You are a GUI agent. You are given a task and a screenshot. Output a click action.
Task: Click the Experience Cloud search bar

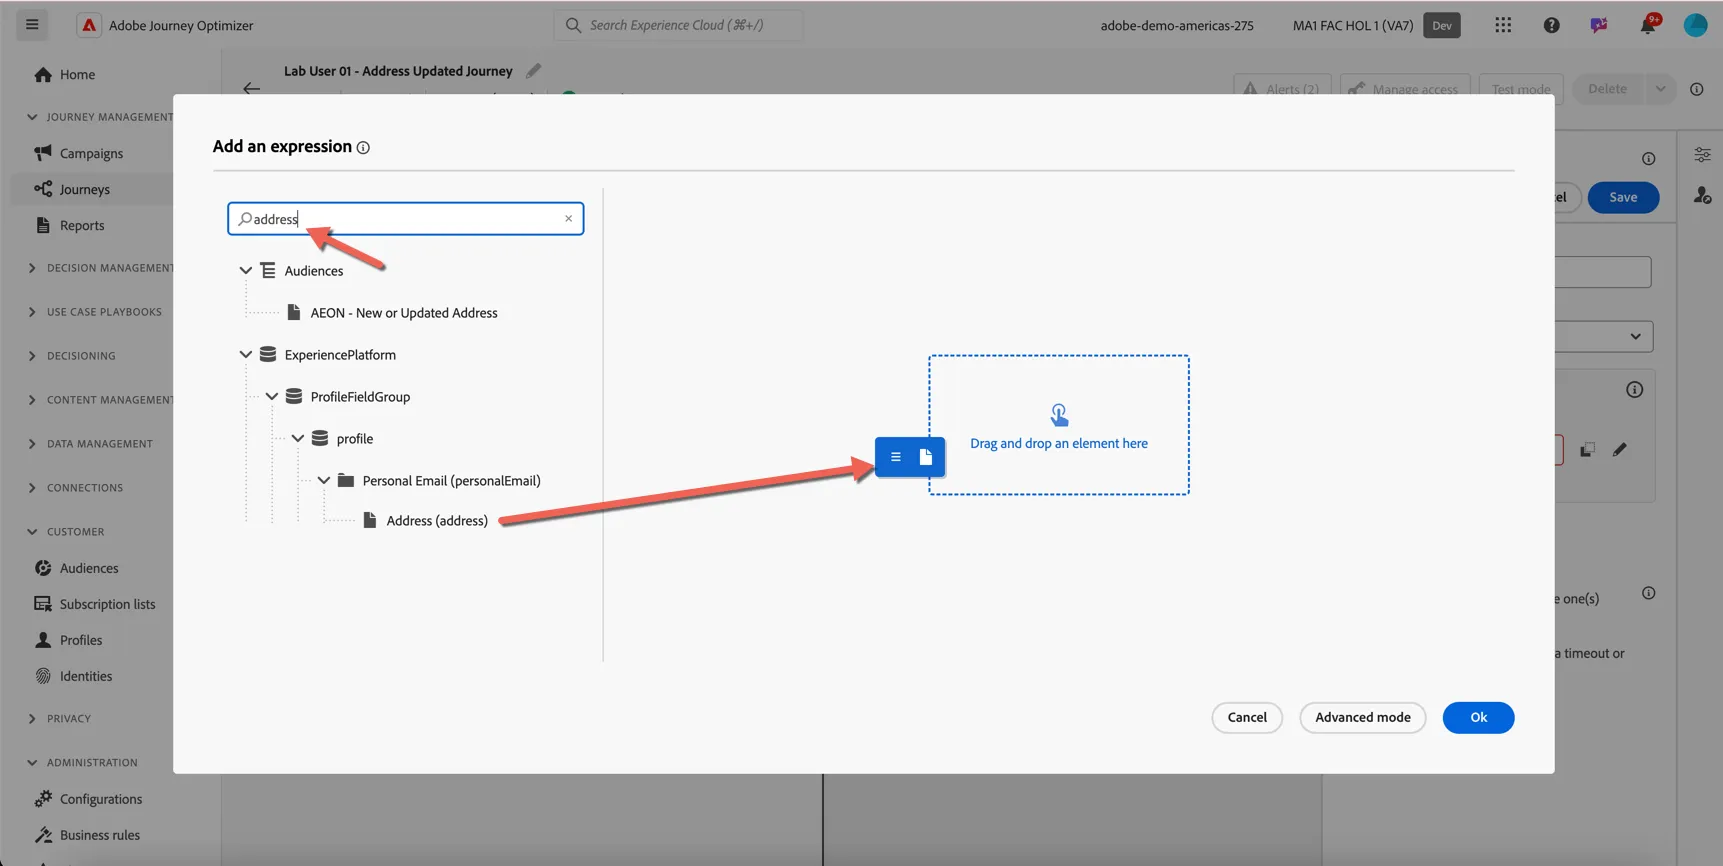point(678,25)
